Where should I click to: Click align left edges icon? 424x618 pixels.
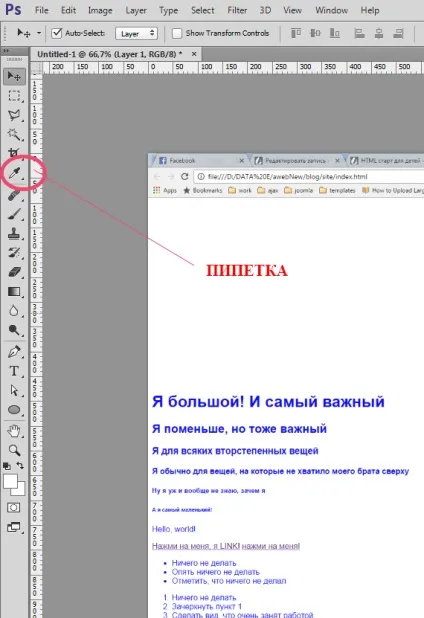359,34
